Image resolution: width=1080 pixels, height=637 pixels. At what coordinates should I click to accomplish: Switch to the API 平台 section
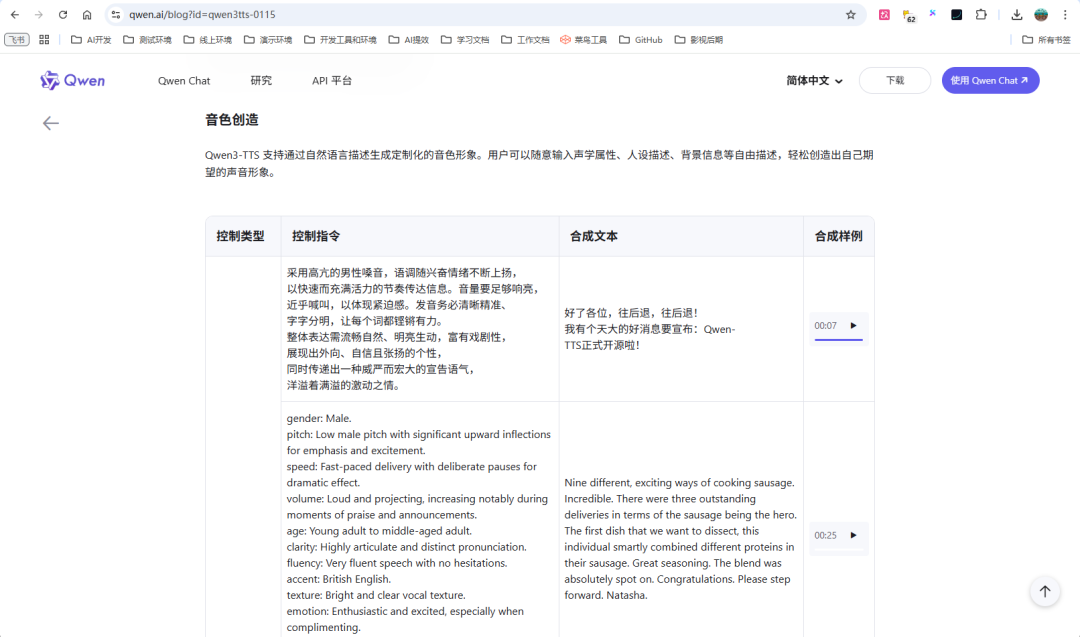pos(332,80)
